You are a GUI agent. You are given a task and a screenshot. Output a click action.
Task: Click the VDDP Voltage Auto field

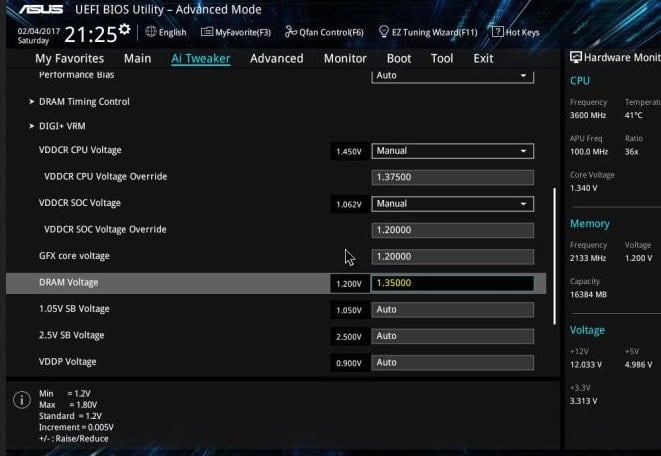(x=452, y=363)
